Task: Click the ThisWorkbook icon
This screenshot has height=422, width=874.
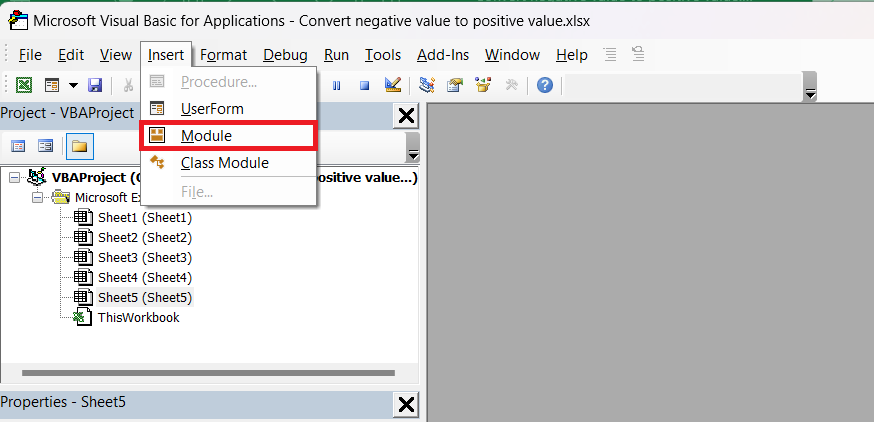Action: tap(83, 317)
